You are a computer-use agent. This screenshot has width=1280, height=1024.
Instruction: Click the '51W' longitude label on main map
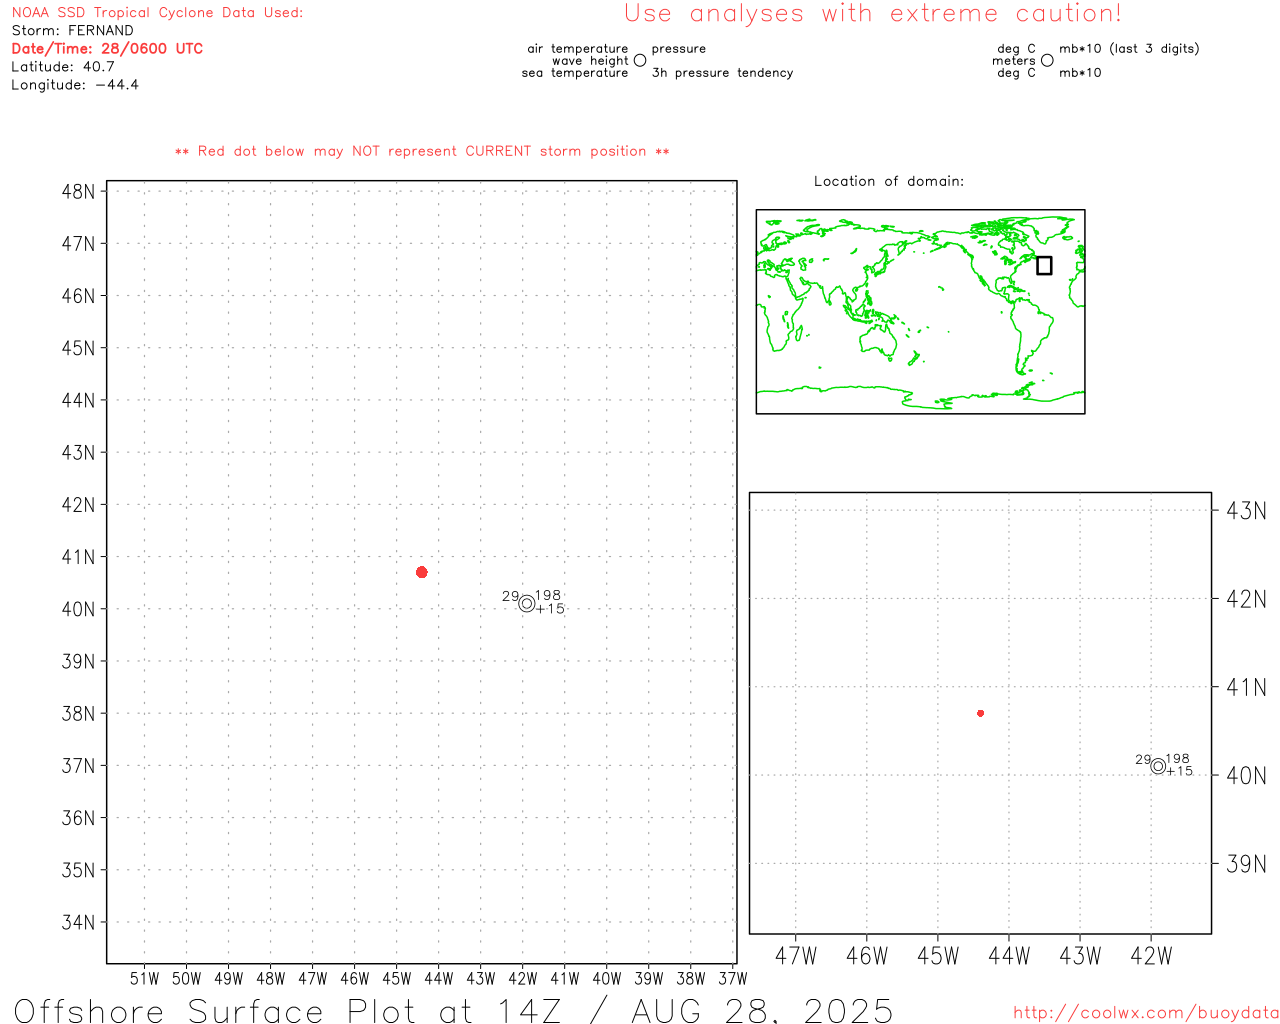(145, 979)
